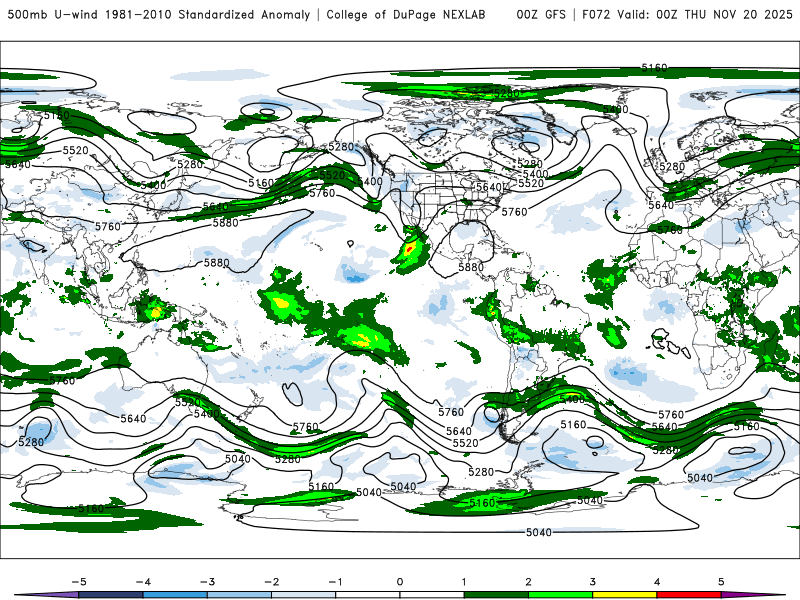800x600 pixels.
Task: Click the '500mb U-wind 1981-2010 Standardized Anomaly' title
Action: [159, 14]
